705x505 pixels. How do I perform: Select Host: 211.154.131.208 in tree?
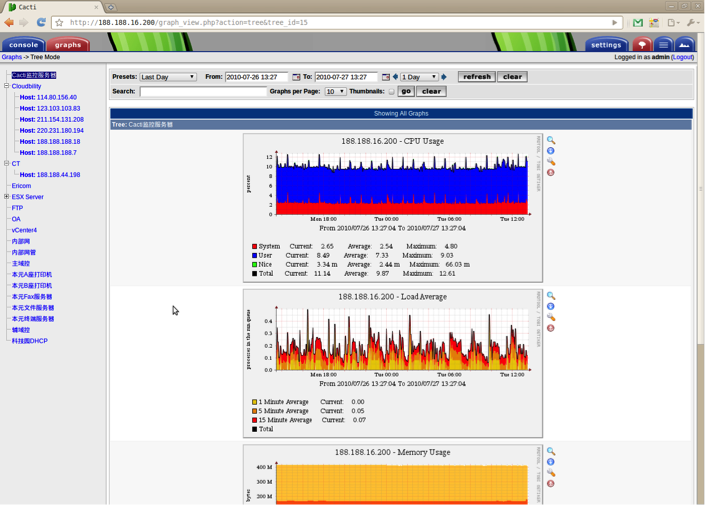point(52,119)
